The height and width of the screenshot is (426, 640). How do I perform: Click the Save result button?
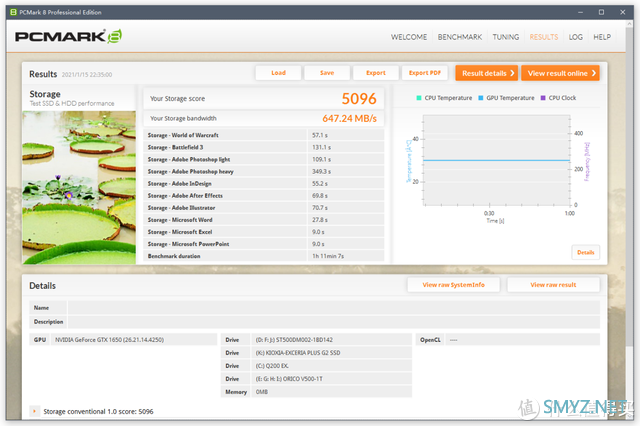click(x=327, y=73)
